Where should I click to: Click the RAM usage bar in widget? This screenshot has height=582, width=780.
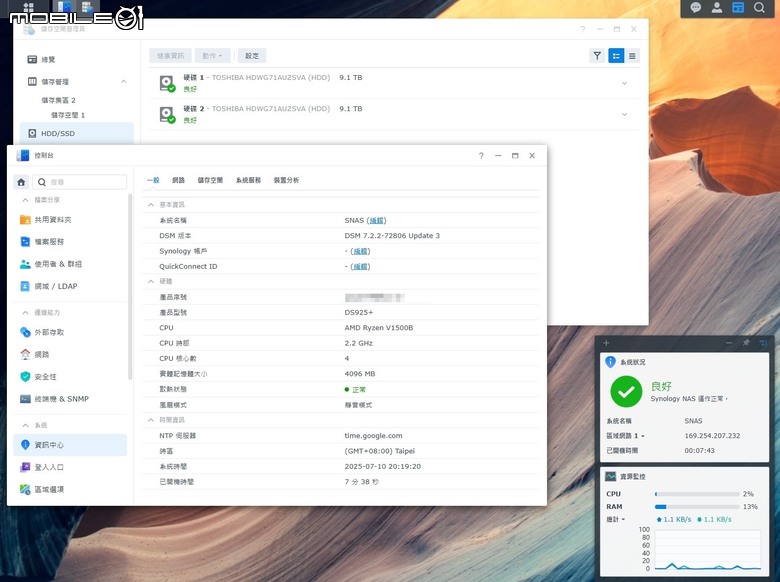tap(696, 507)
